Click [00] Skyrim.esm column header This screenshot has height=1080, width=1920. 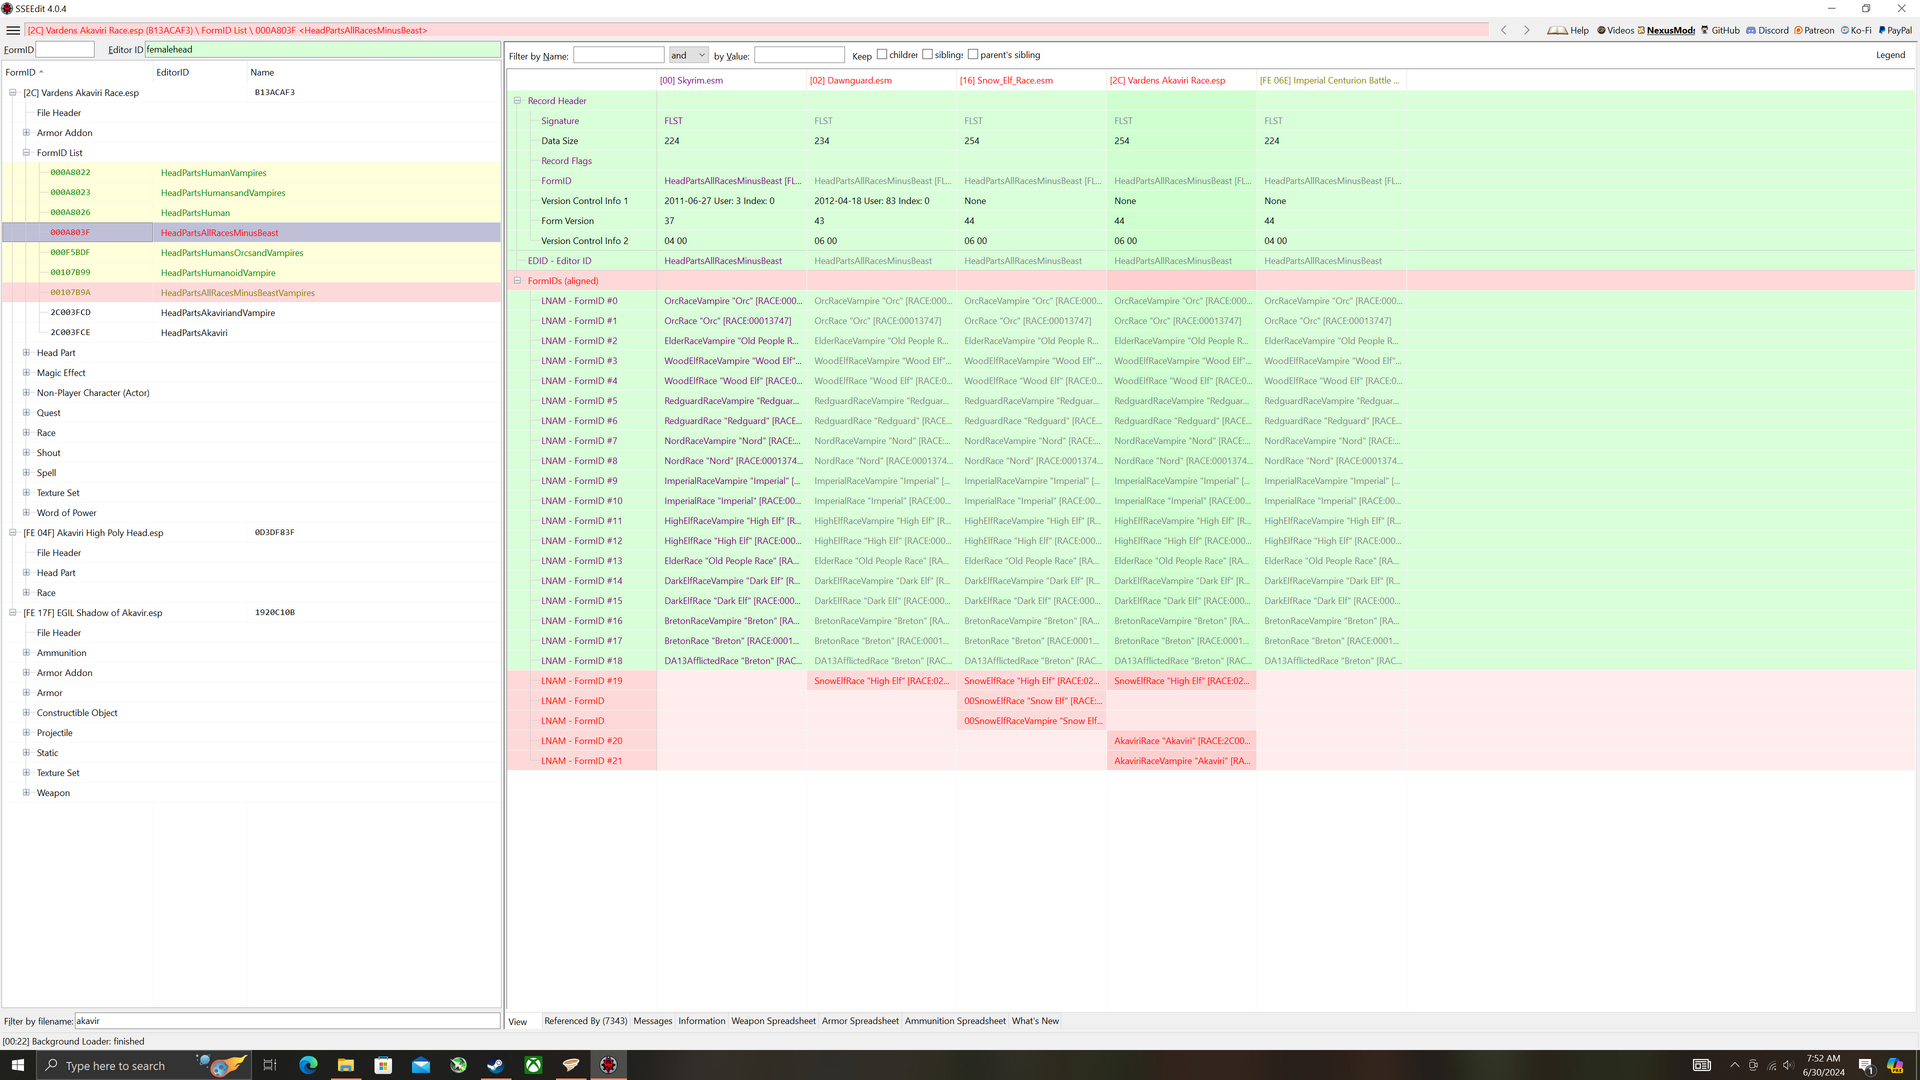tap(731, 80)
